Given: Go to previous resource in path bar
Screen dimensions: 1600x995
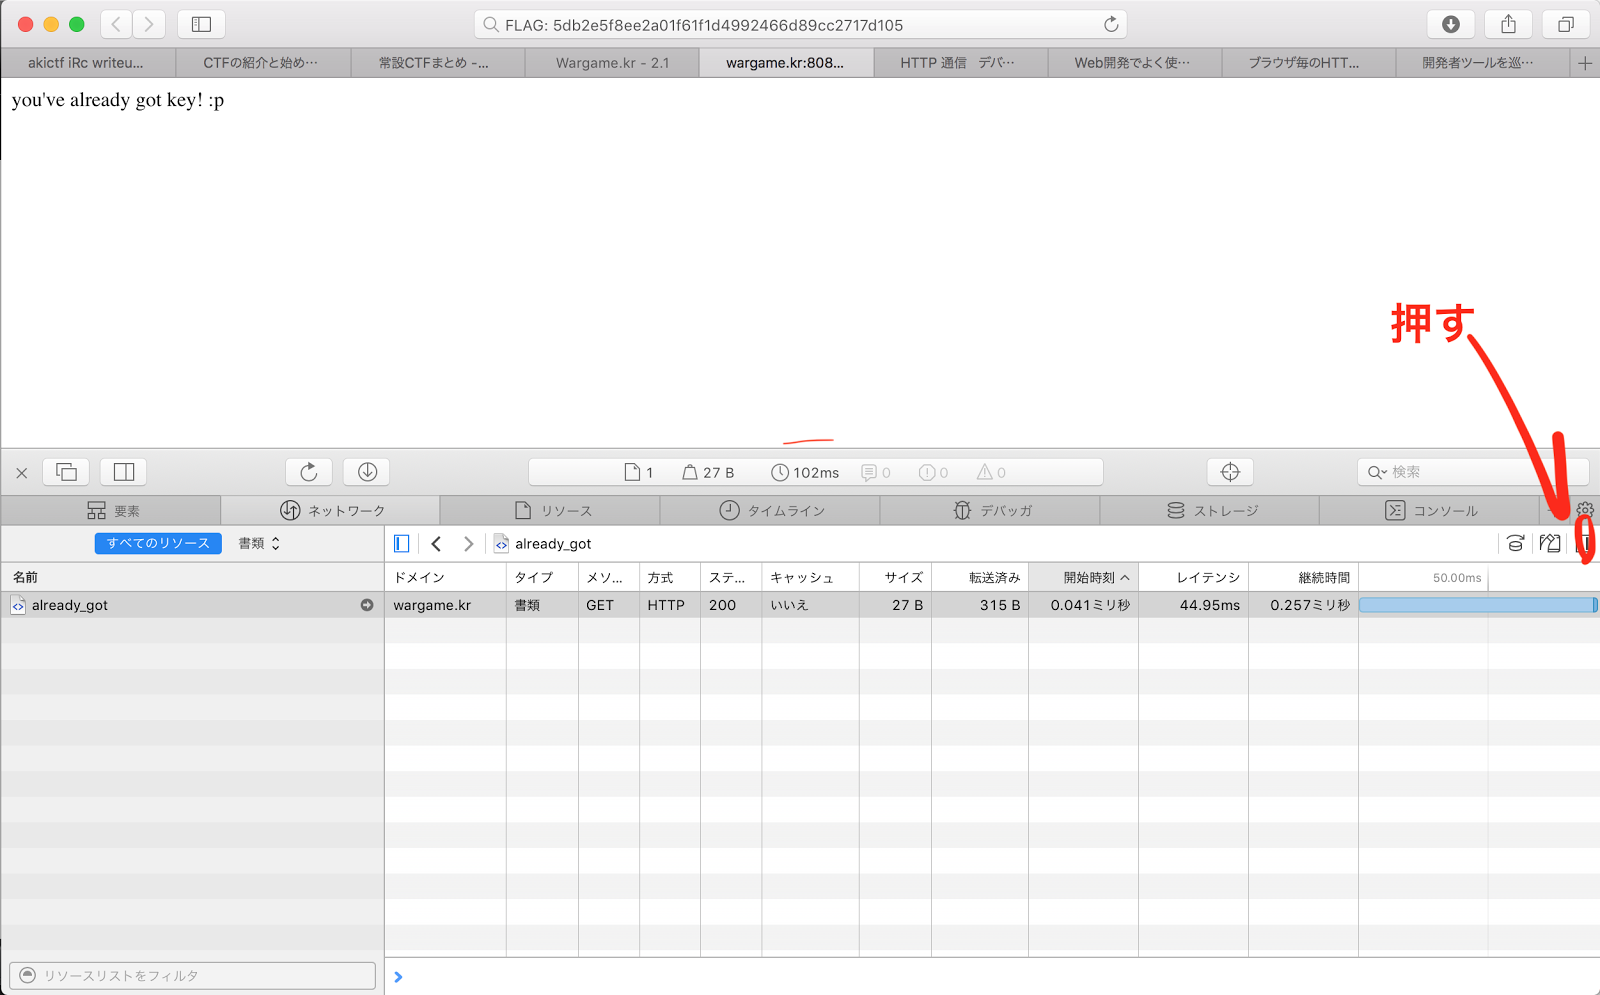Looking at the screenshot, I should 436,543.
